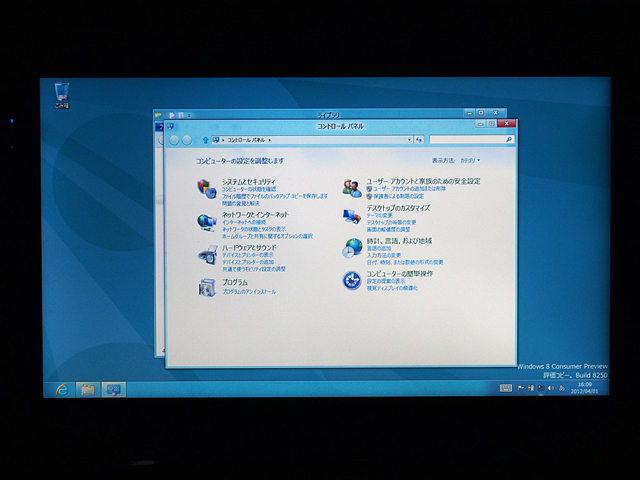The image size is (640, 480).
Task: Click the up-arrow navigation button
Action: click(205, 140)
